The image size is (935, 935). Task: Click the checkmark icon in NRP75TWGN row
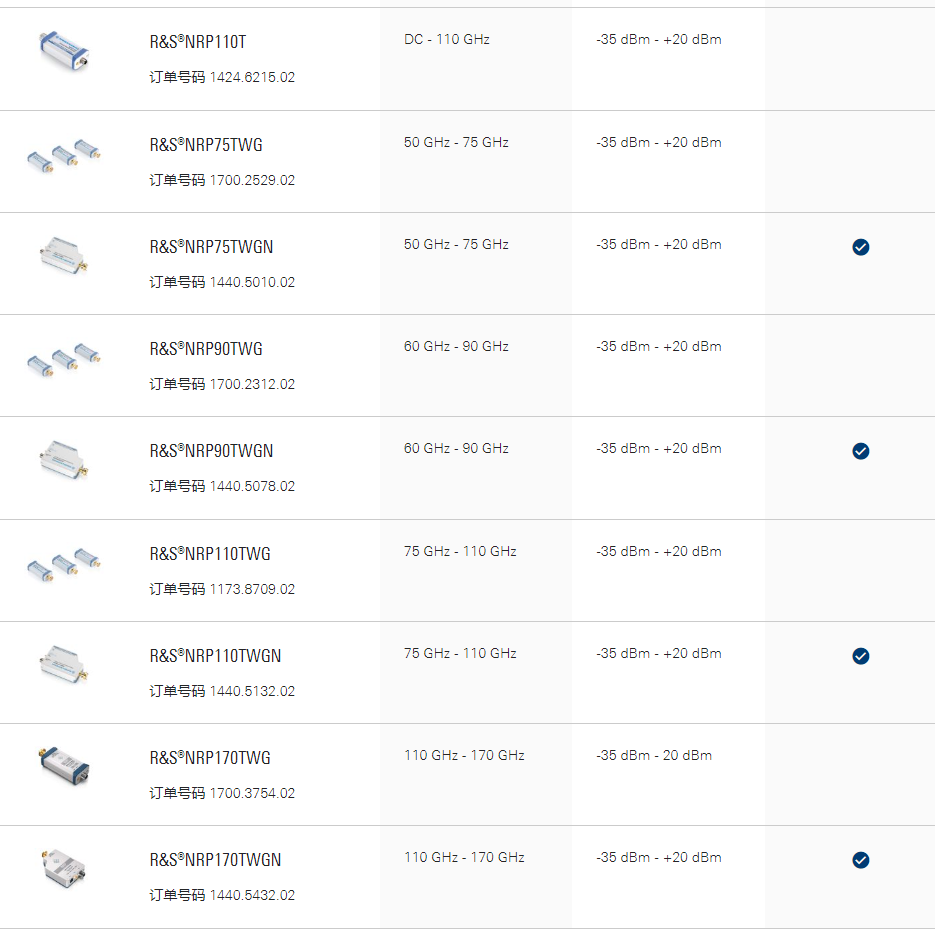(860, 247)
